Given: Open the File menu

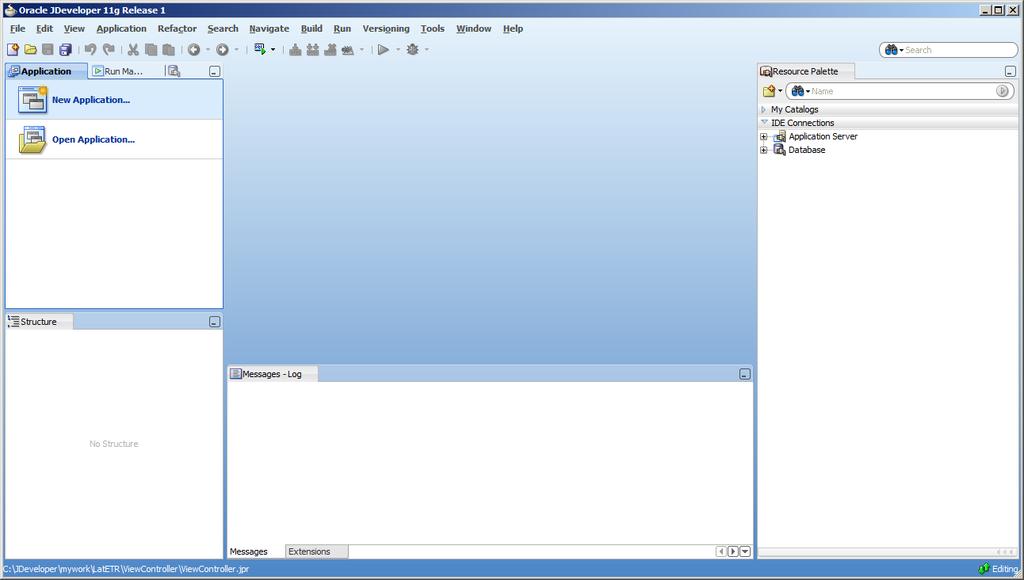Looking at the screenshot, I should [18, 29].
